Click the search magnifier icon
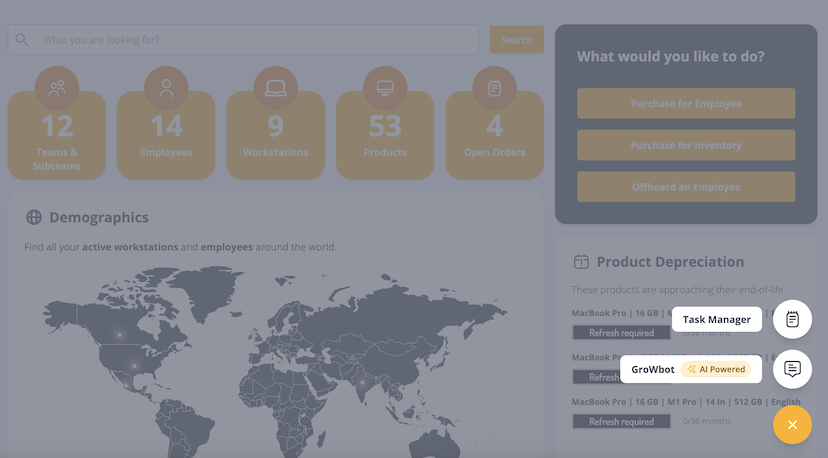The width and height of the screenshot is (828, 458). pos(22,40)
